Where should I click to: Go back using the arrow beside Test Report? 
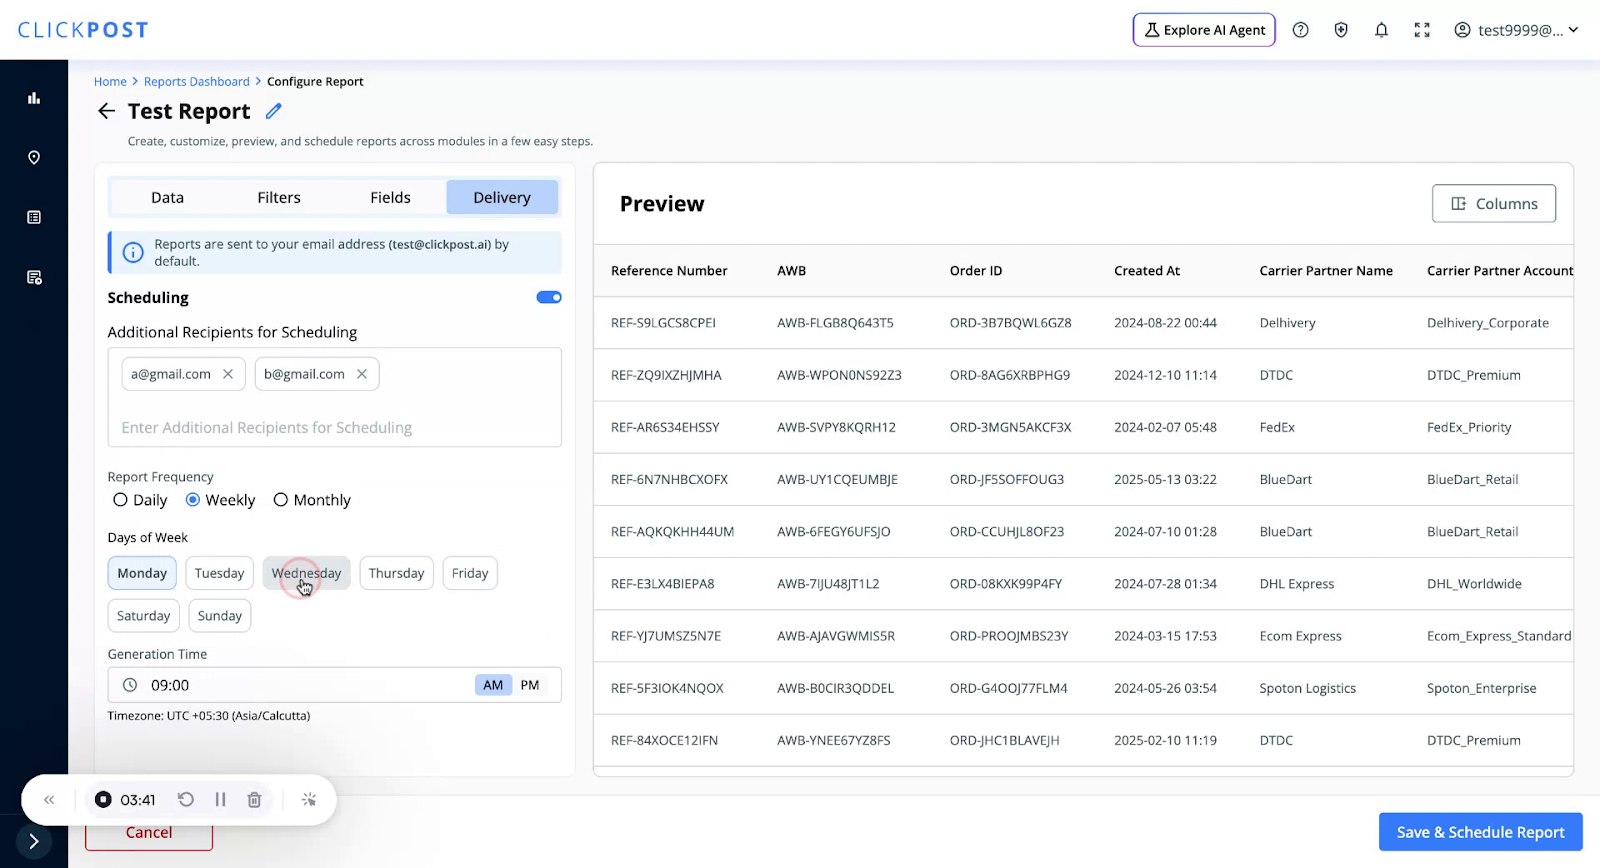point(106,111)
